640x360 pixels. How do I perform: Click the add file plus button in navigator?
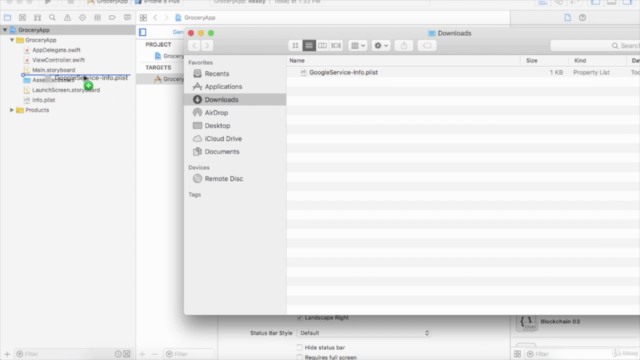(x=7, y=354)
